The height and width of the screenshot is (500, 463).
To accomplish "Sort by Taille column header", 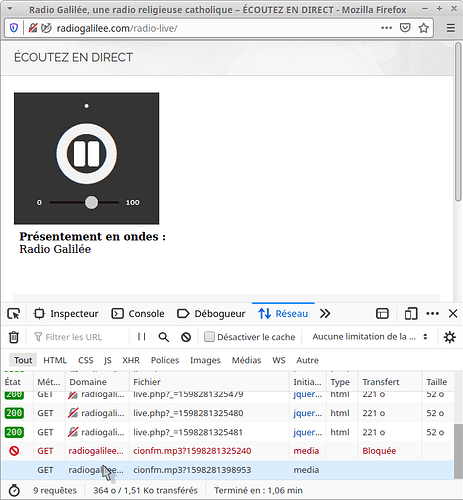I will (x=438, y=382).
